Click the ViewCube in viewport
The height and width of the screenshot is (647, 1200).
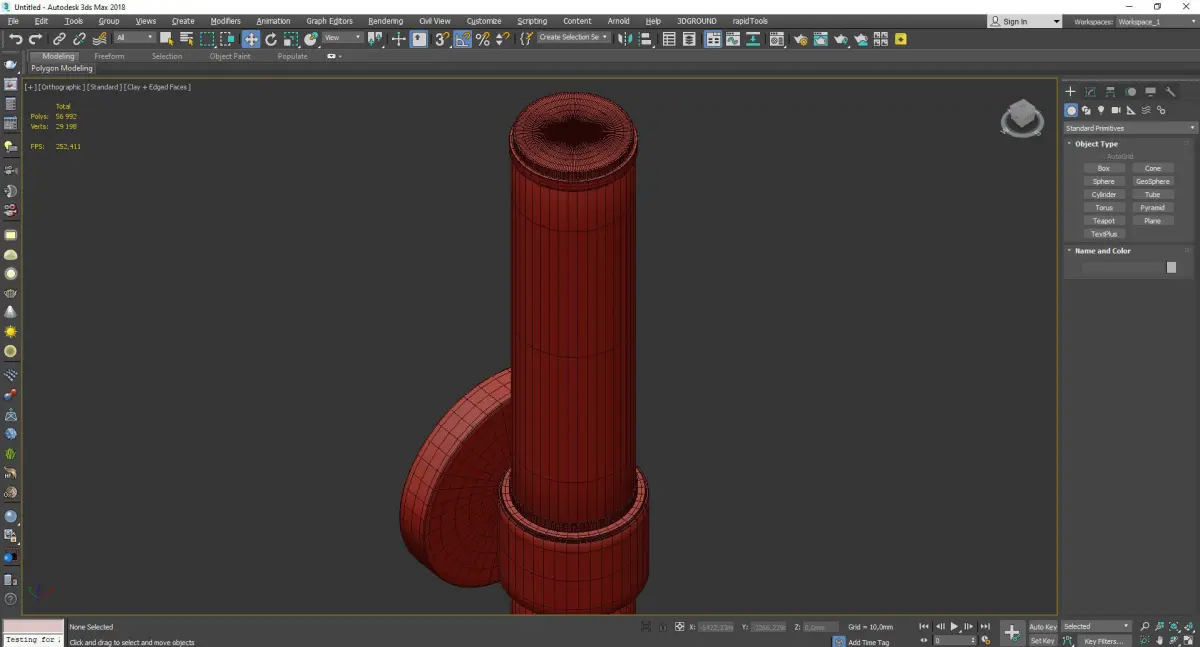click(1022, 118)
